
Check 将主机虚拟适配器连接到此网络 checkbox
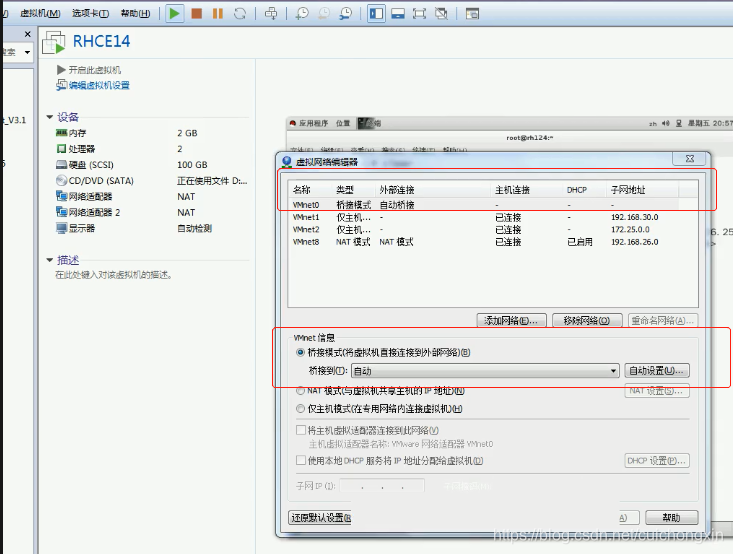point(301,430)
